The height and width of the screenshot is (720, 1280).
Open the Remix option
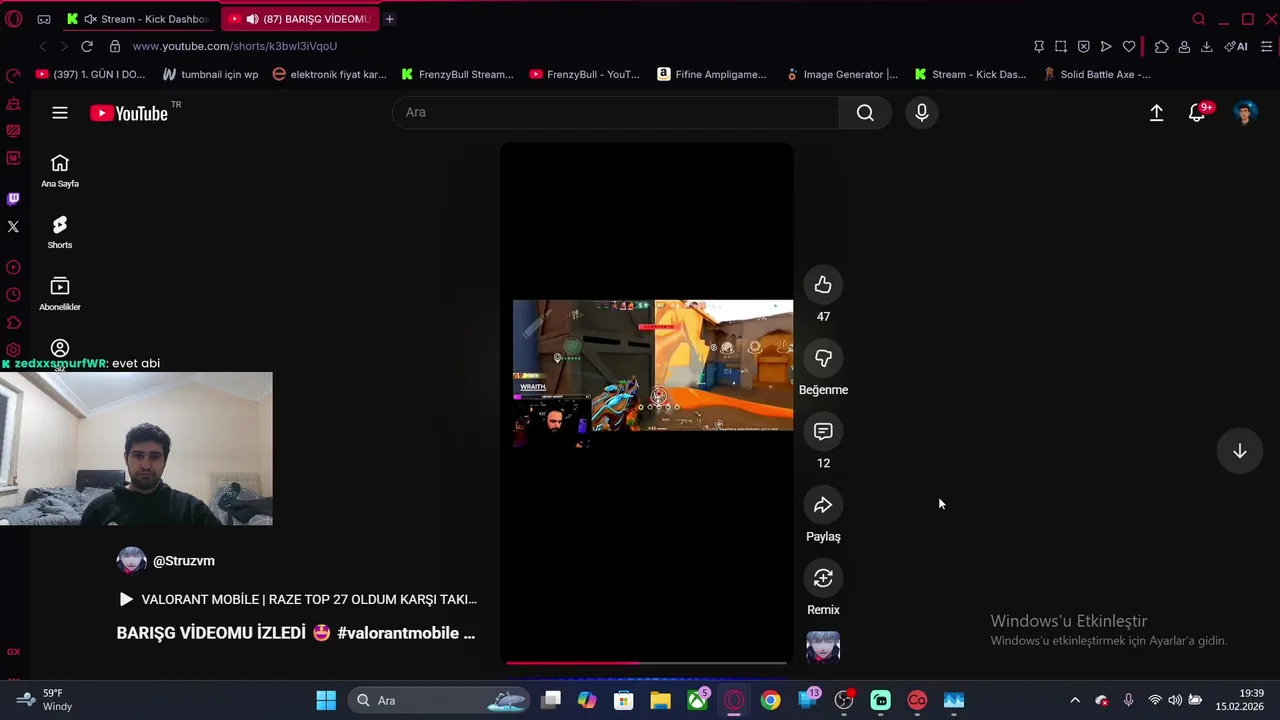coord(823,578)
